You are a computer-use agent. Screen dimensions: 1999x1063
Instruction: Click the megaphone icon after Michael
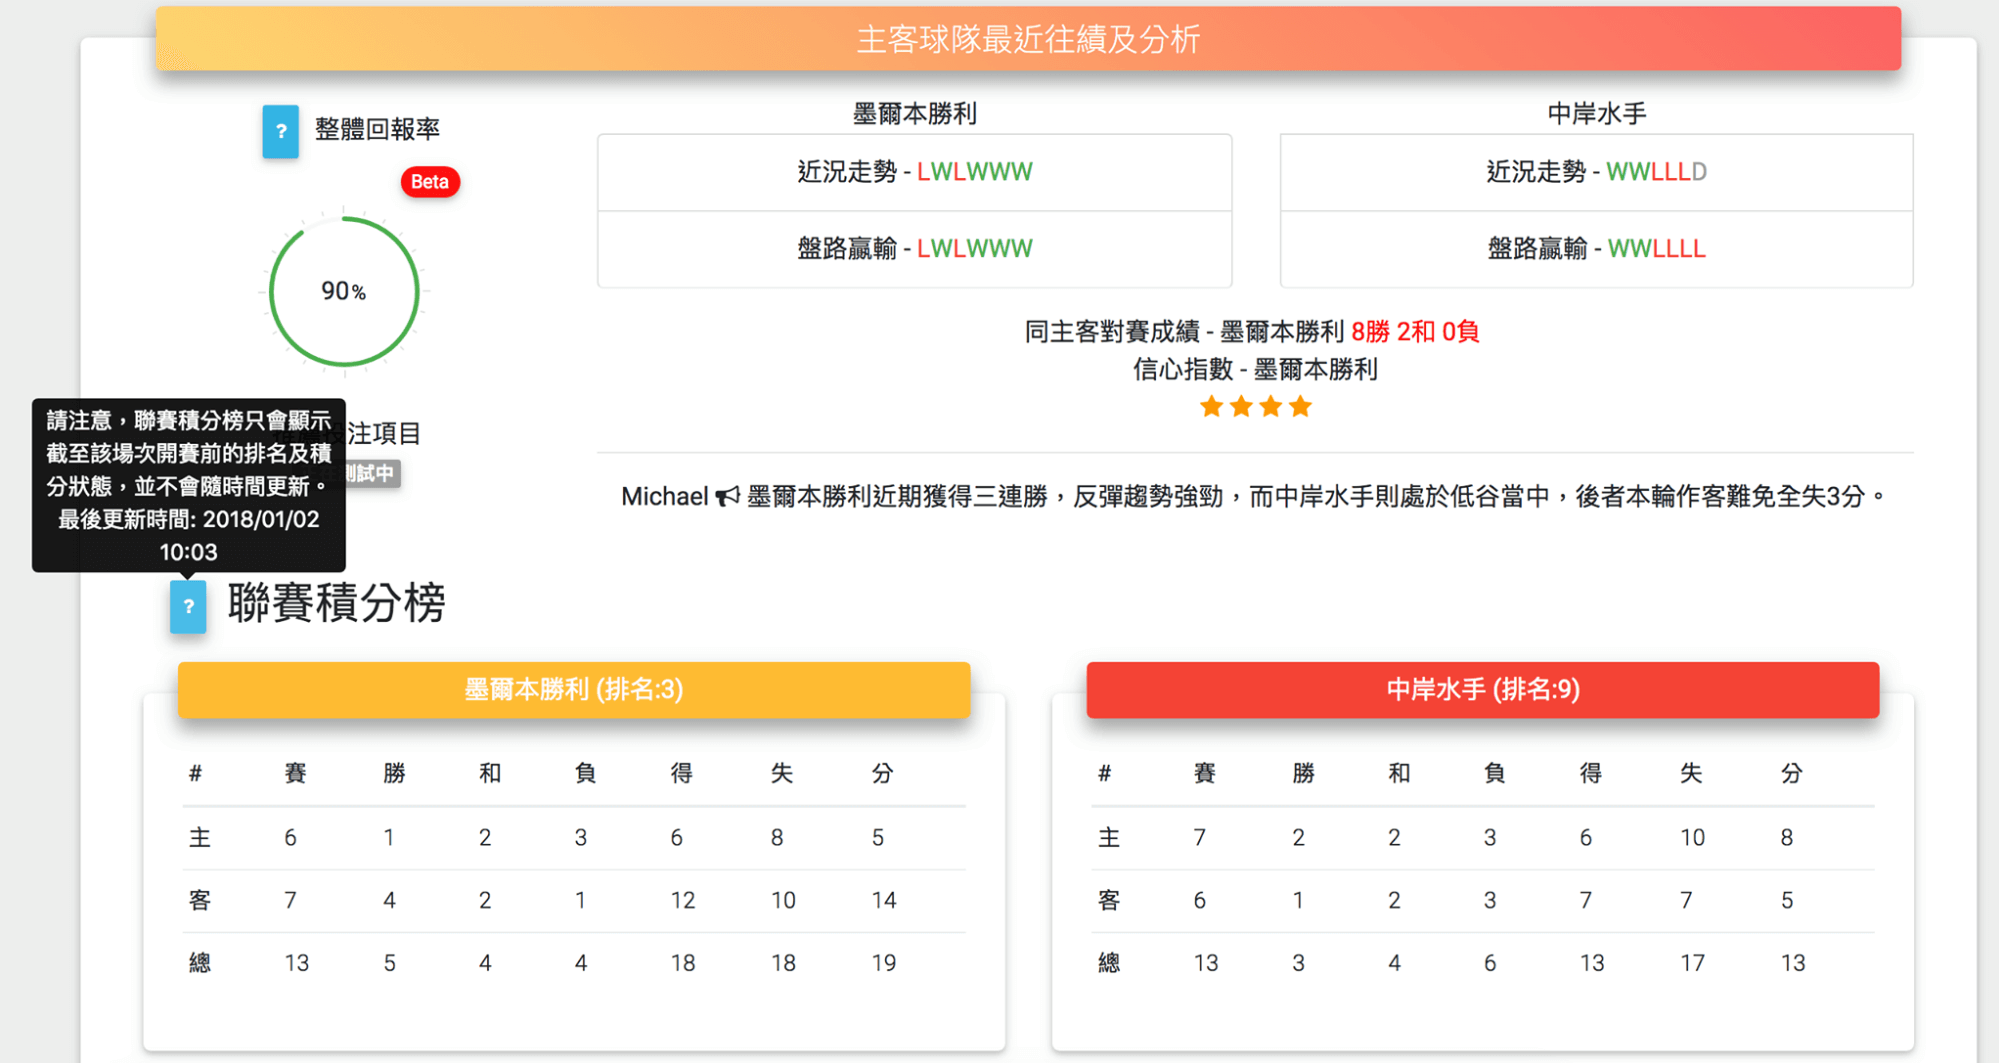coord(728,496)
